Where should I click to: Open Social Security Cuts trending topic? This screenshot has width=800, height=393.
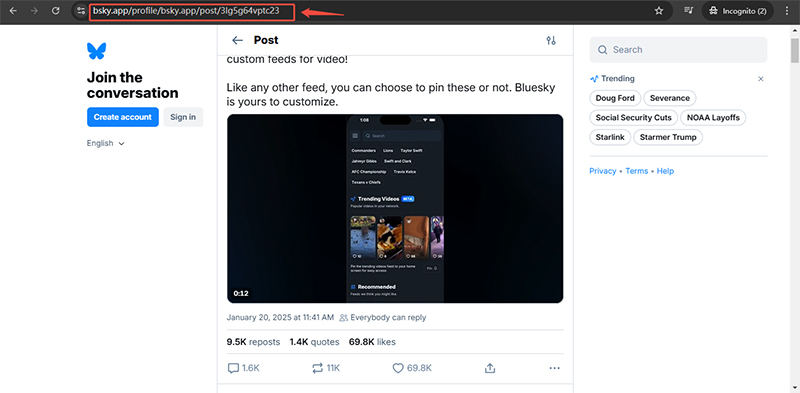(634, 118)
